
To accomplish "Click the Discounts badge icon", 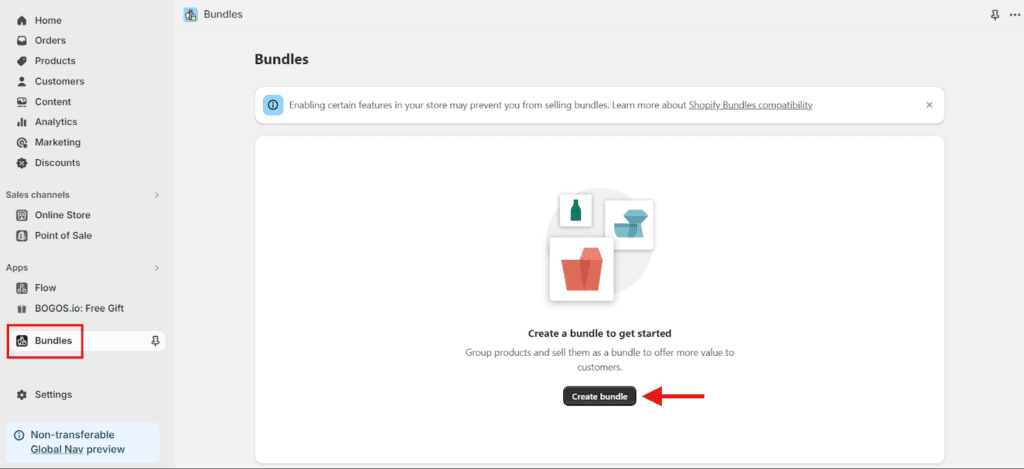I will (x=22, y=163).
